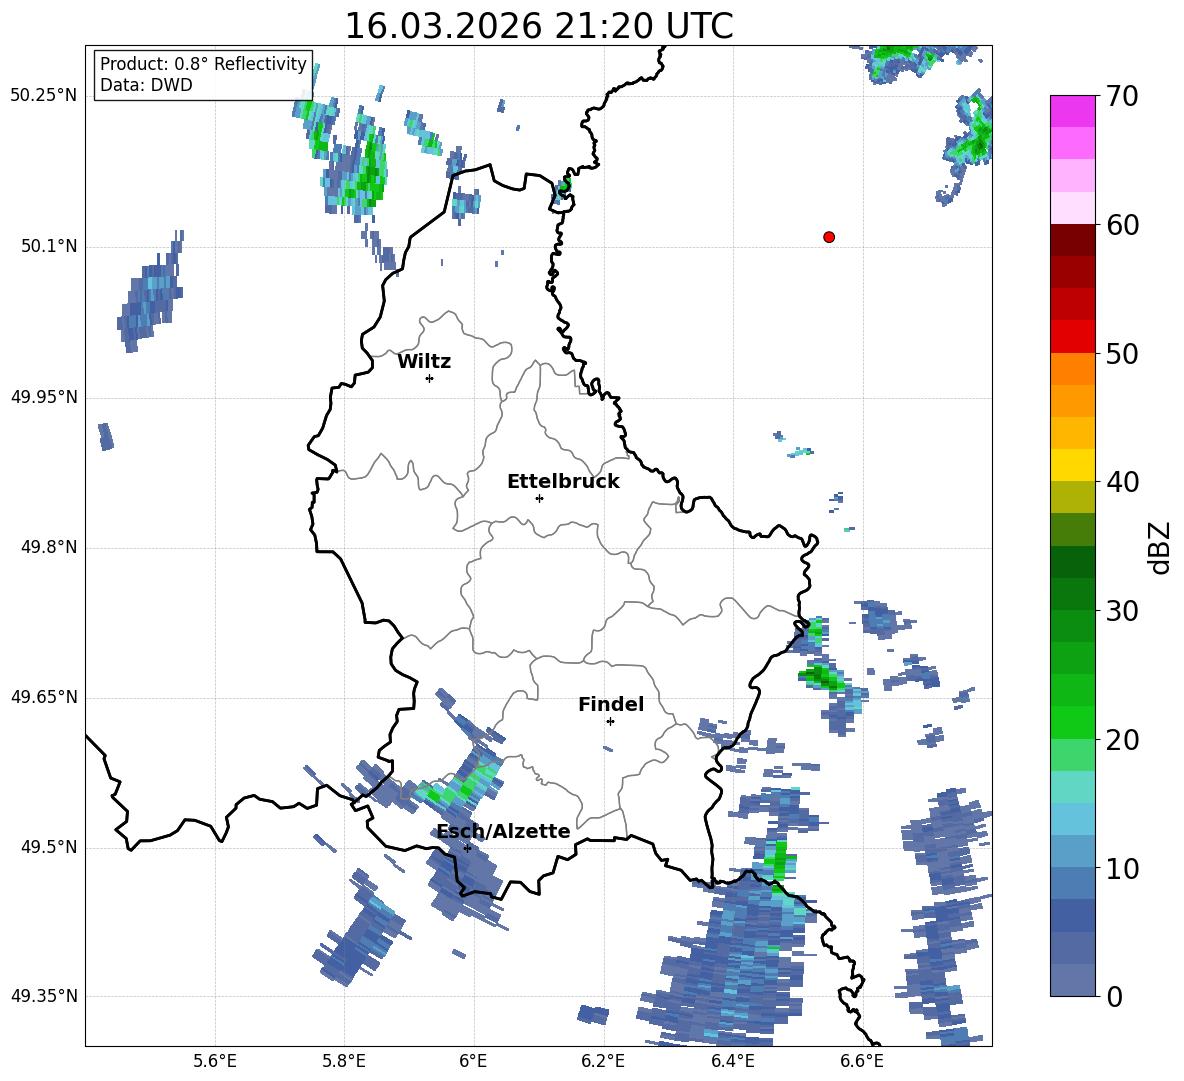Click the Ettelbruck cross marker
Screen dimensions: 1184x1081
tap(539, 498)
